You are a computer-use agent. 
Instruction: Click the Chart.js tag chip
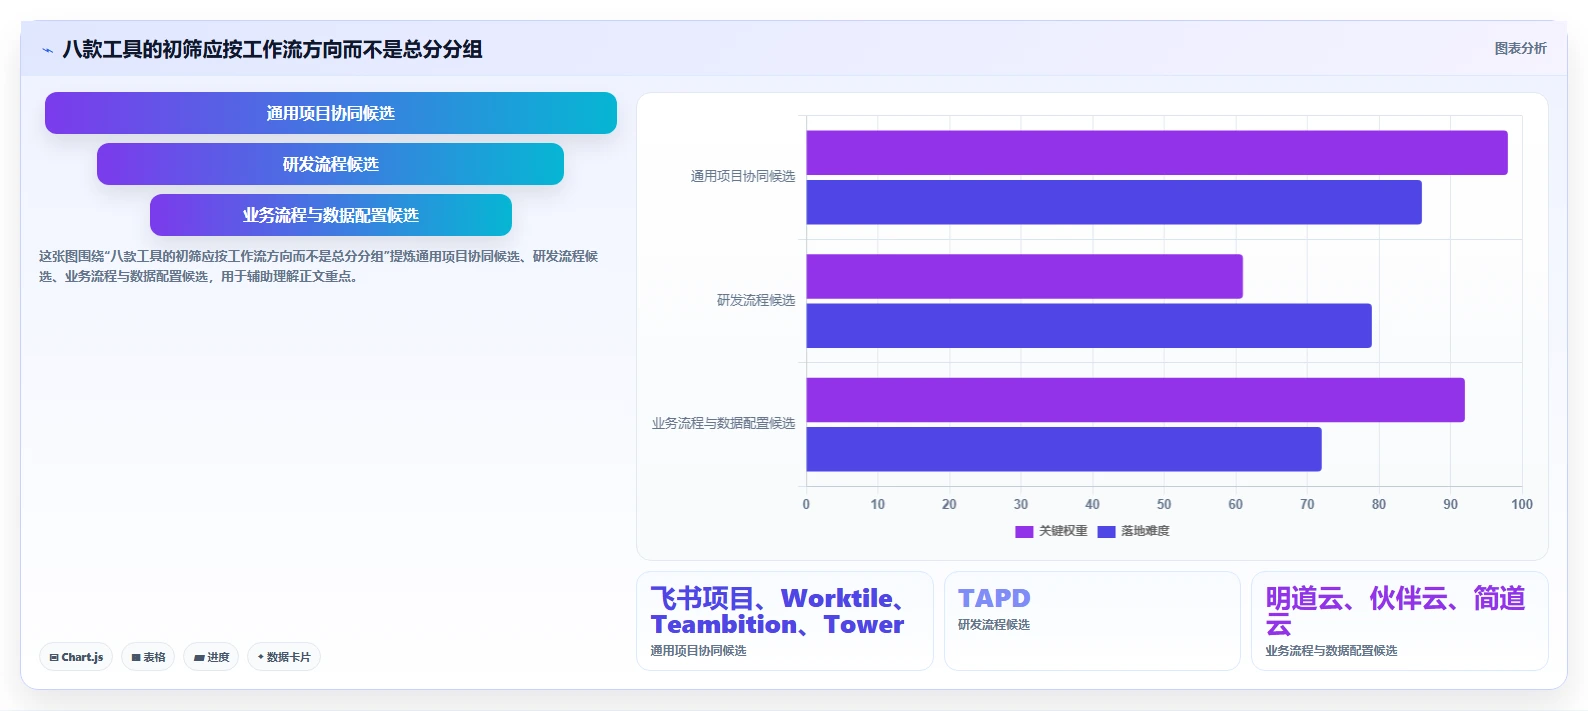pos(76,657)
